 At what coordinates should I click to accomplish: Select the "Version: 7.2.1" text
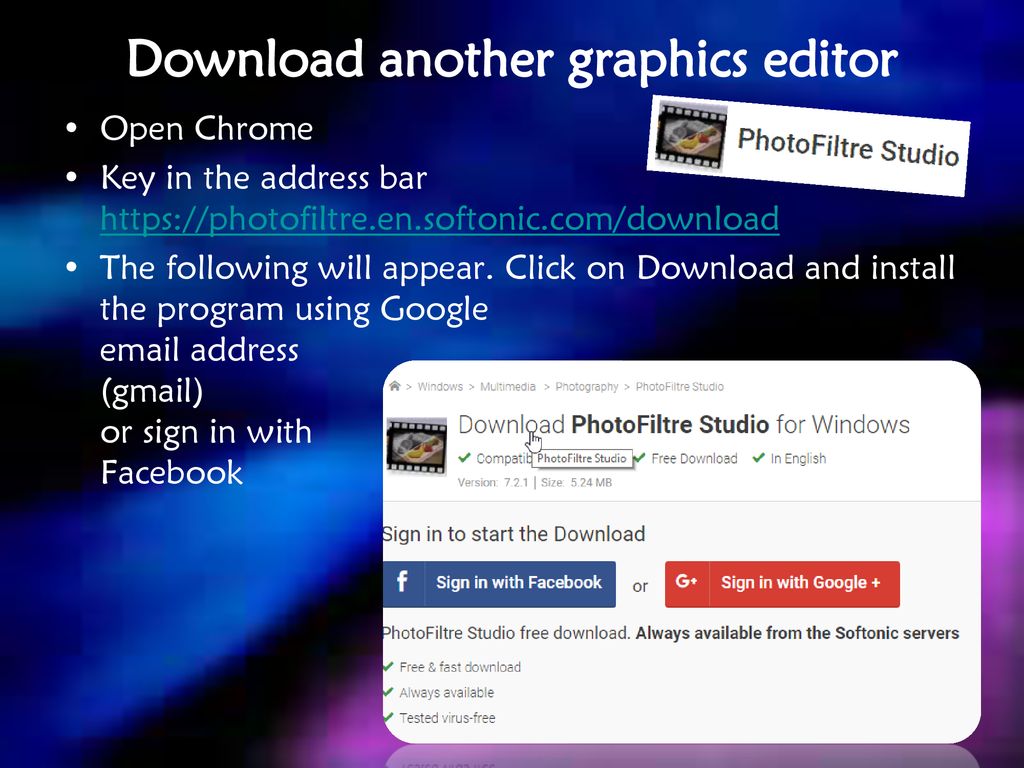tap(493, 483)
